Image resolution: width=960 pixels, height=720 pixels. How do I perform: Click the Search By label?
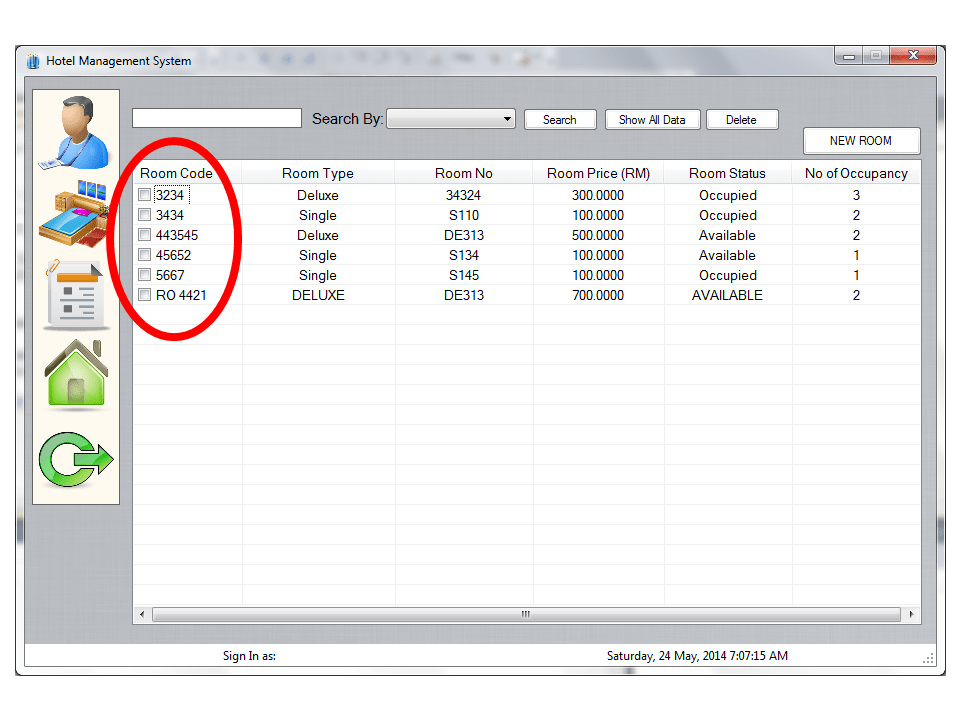tap(347, 119)
